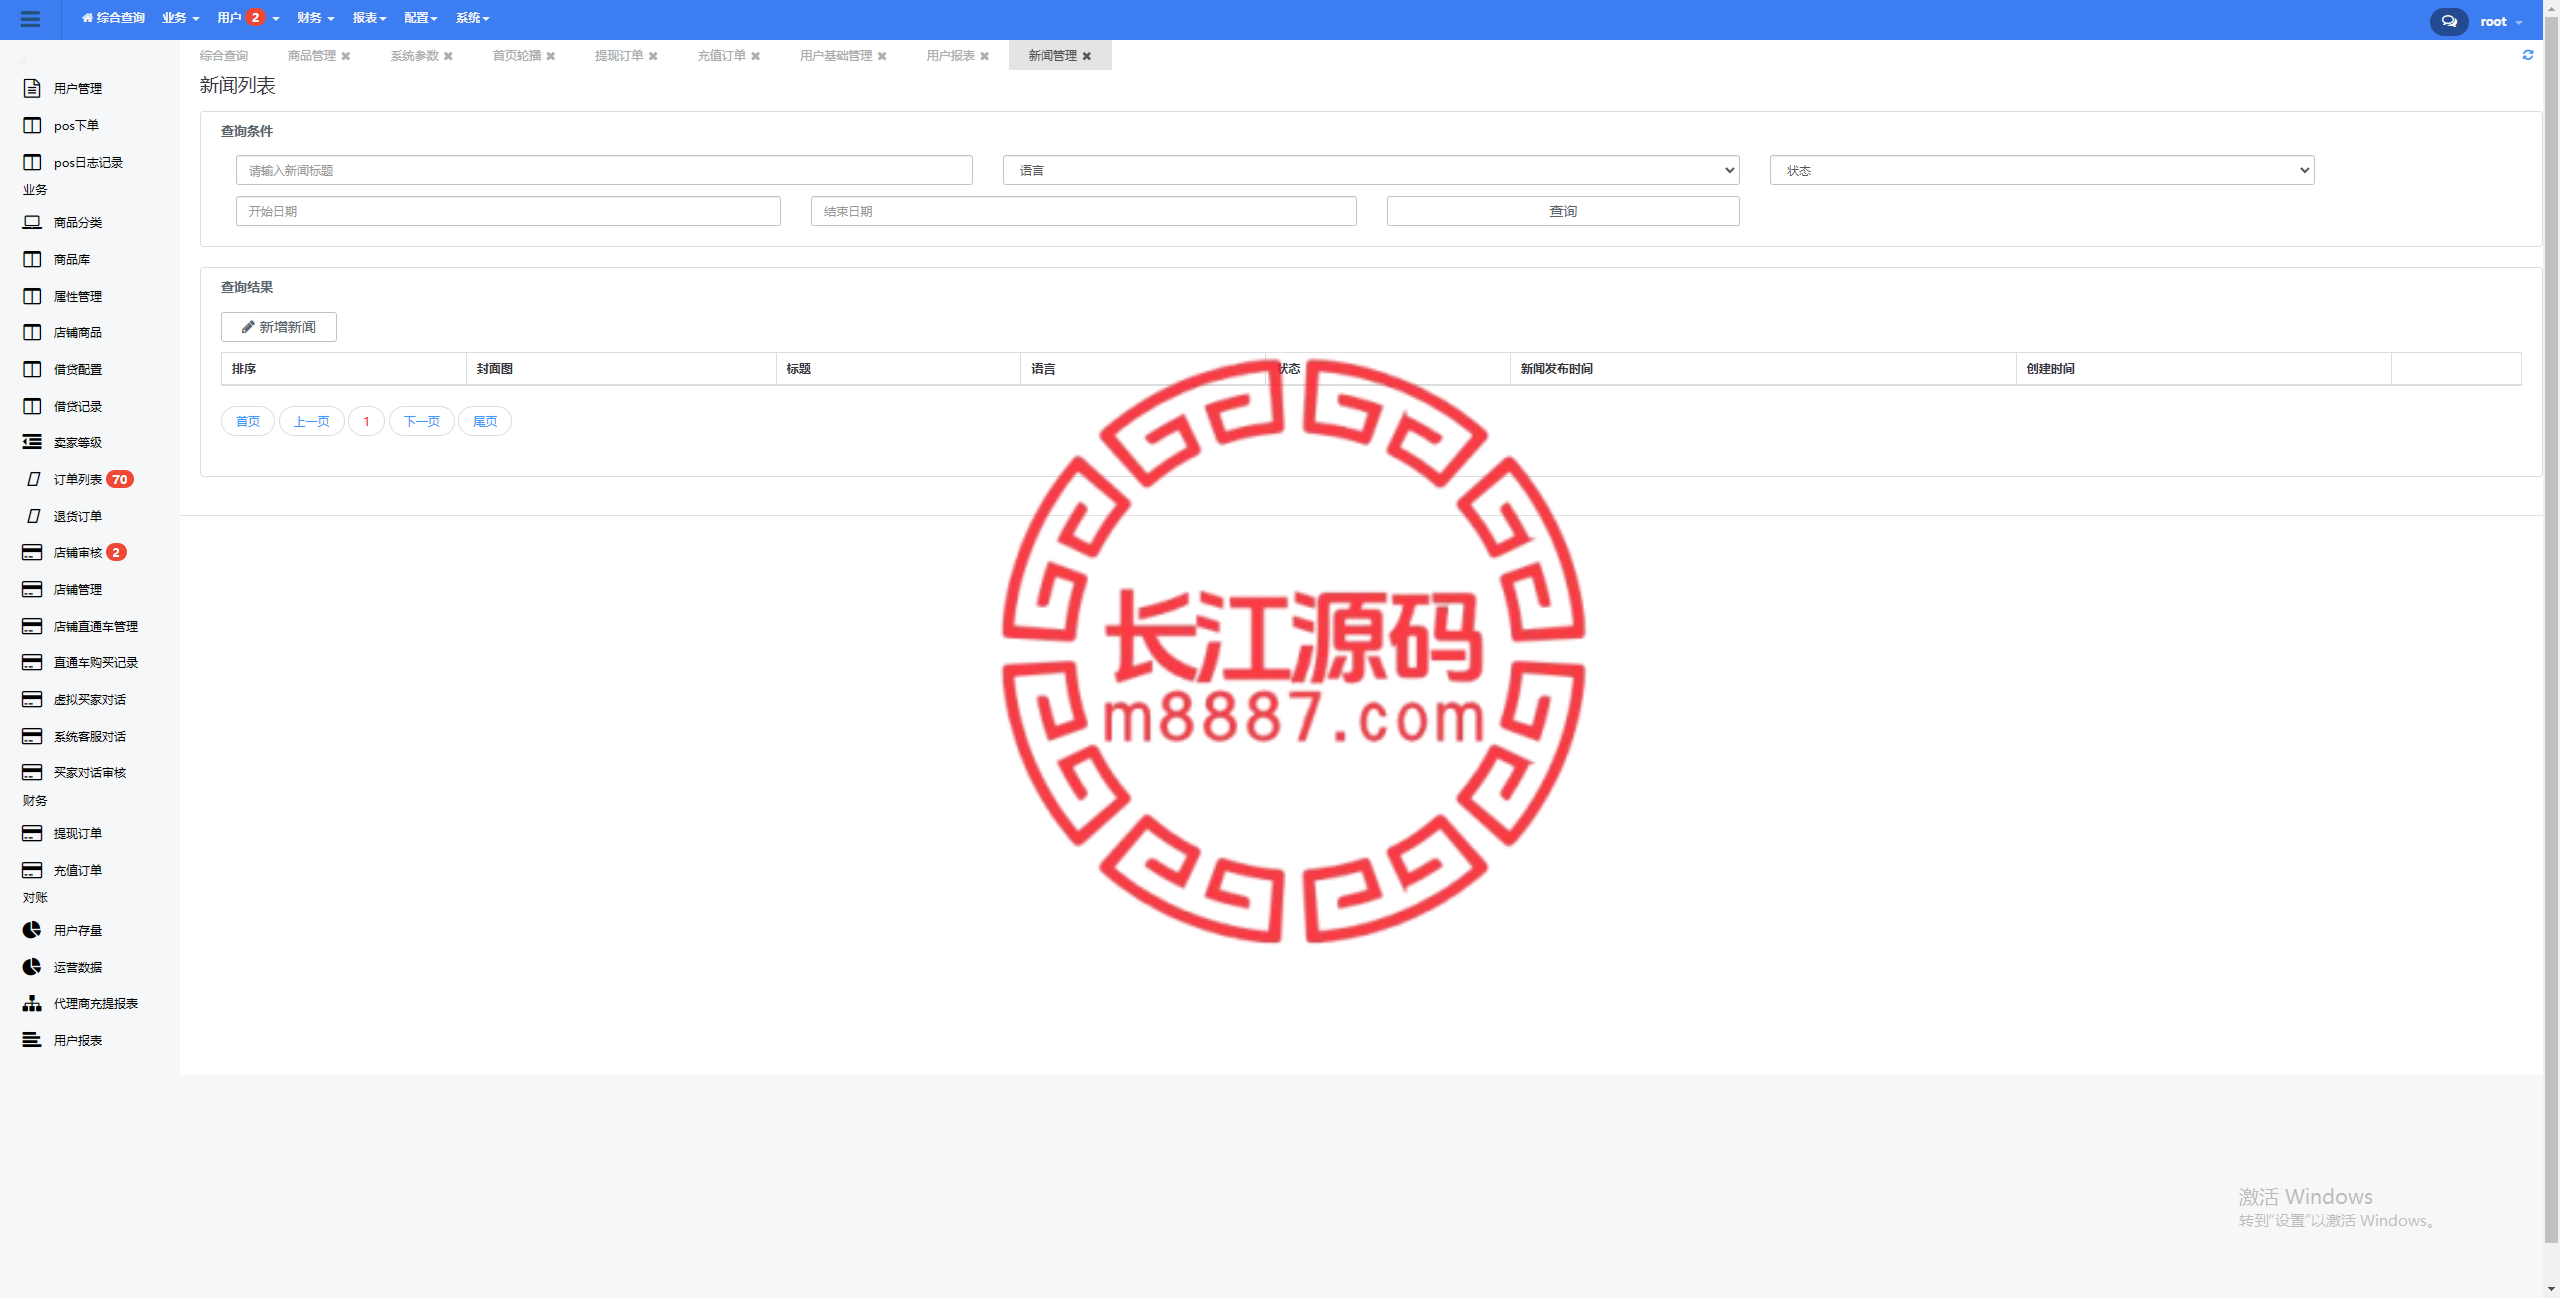Click the 店铺管理 card icon

tap(32, 589)
